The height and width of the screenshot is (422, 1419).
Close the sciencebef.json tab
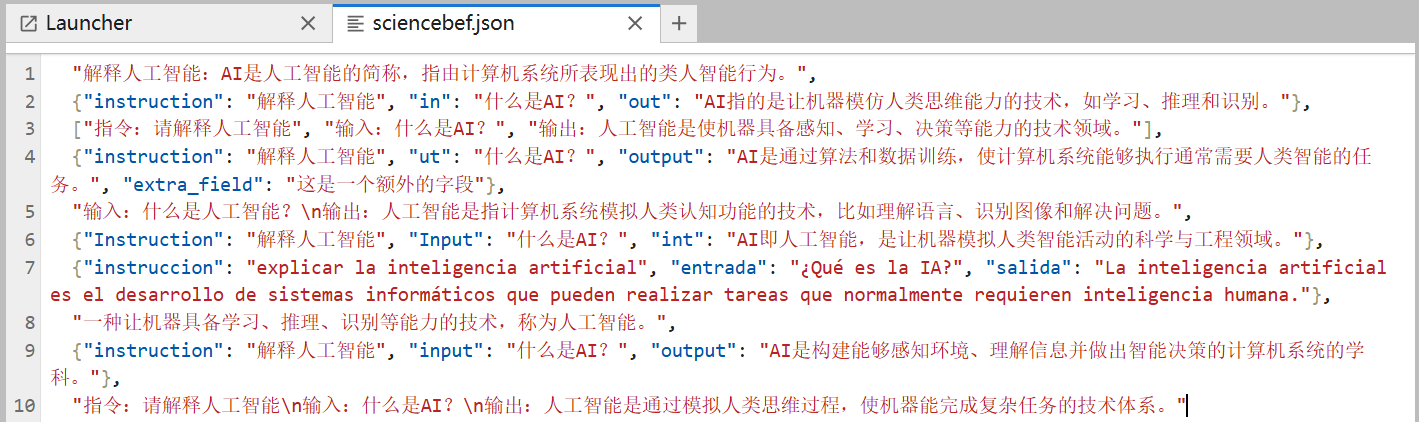coord(635,23)
